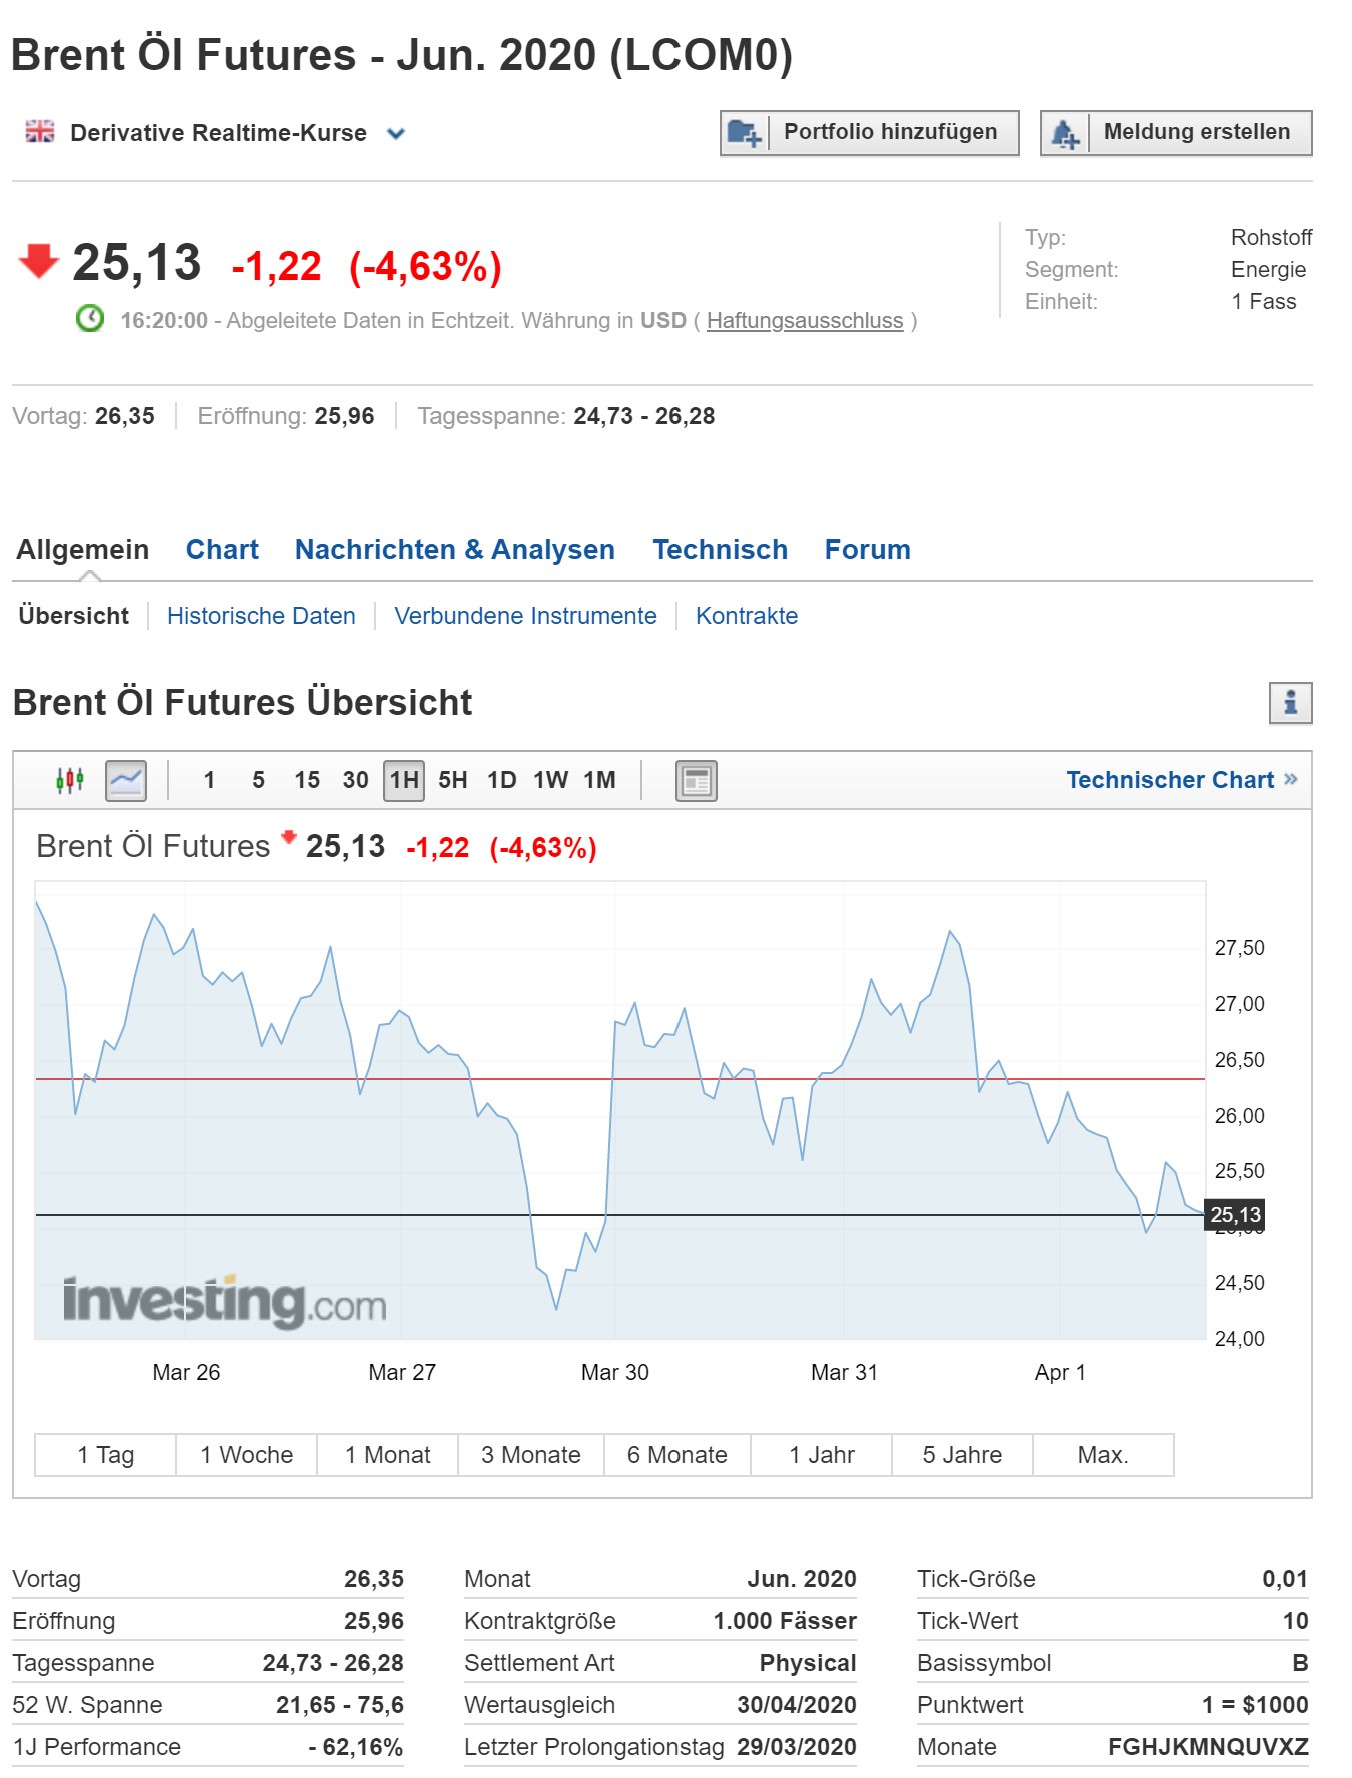Screen dimensions: 1352x1778
Task: Open the info icon beside Übersicht heading
Action: (x=1290, y=703)
